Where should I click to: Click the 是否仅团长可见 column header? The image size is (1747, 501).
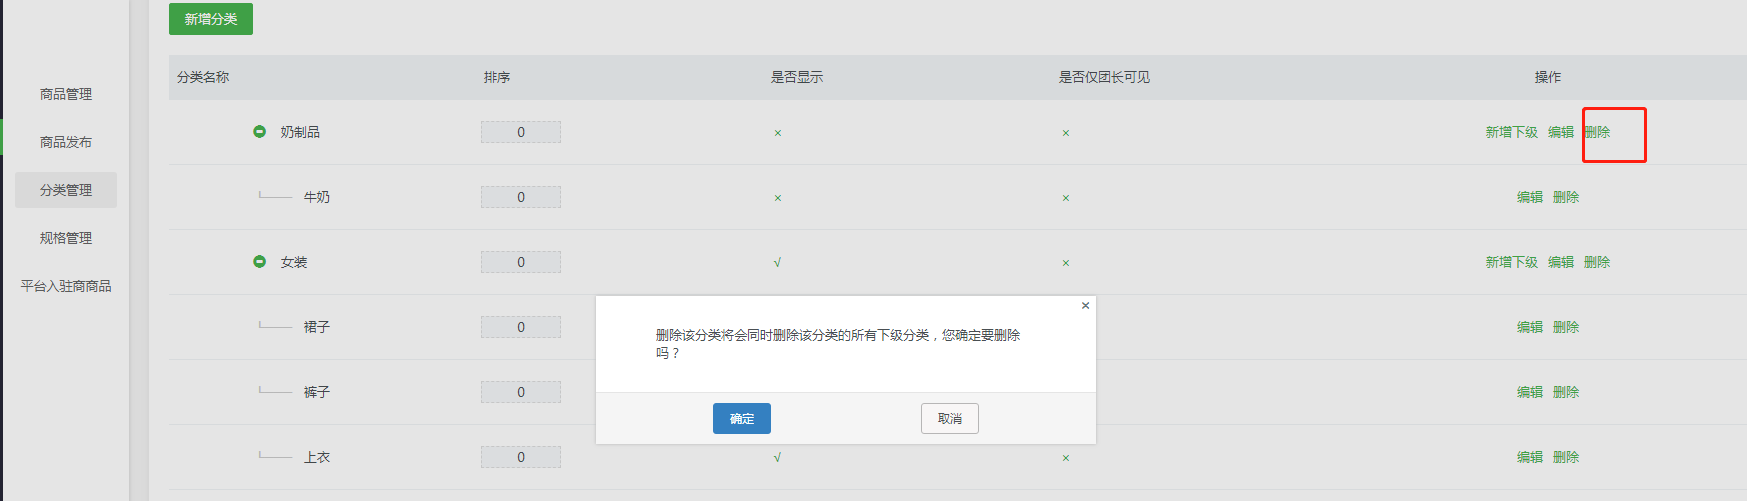coord(1104,77)
